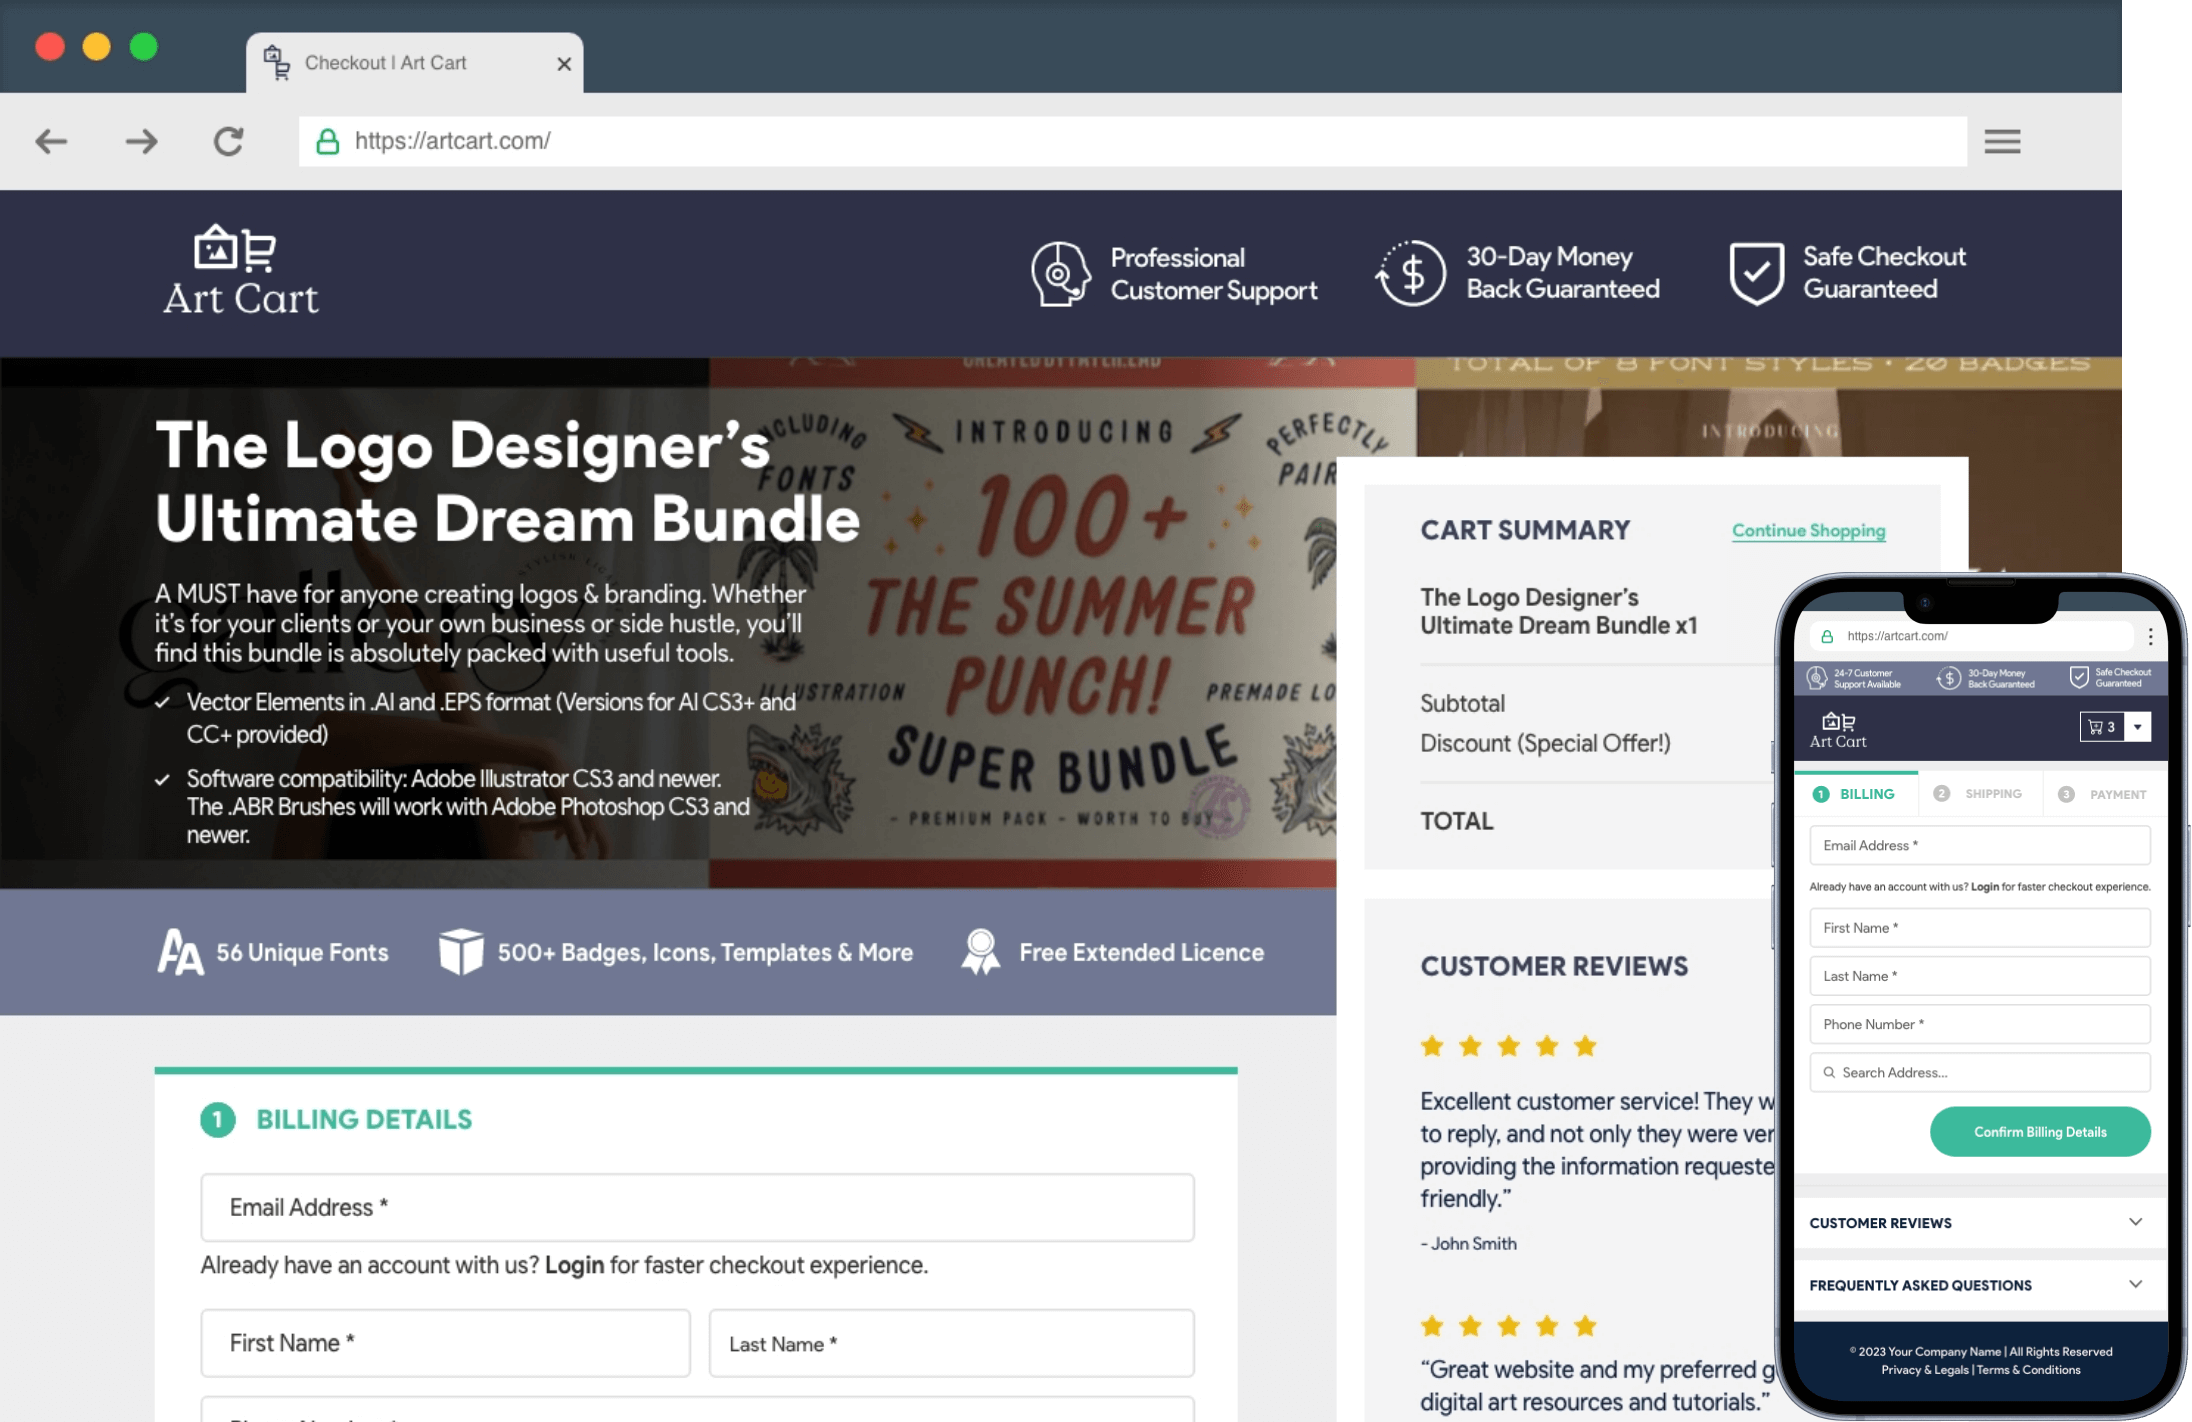Click the green padlock in the desktop address bar
Viewport: 2192px width, 1422px height.
[327, 141]
